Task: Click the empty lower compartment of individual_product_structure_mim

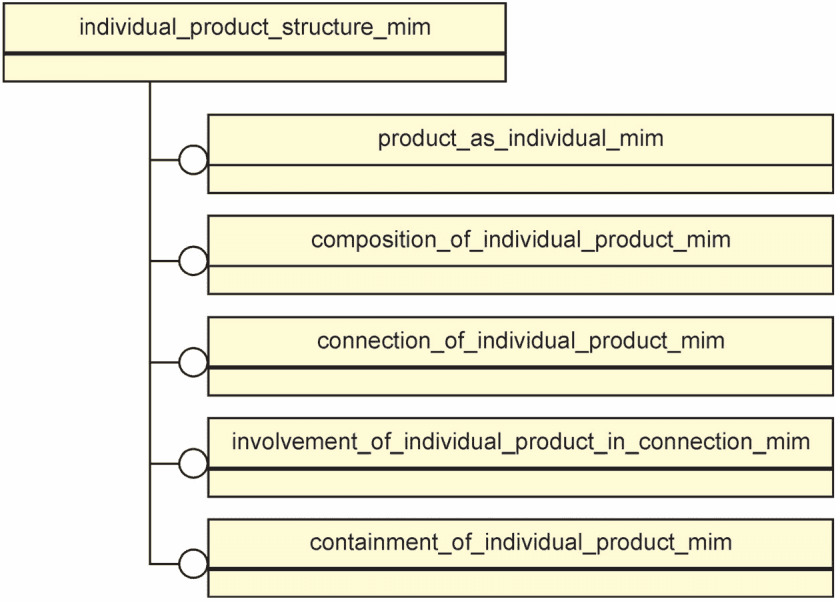Action: 255,68
